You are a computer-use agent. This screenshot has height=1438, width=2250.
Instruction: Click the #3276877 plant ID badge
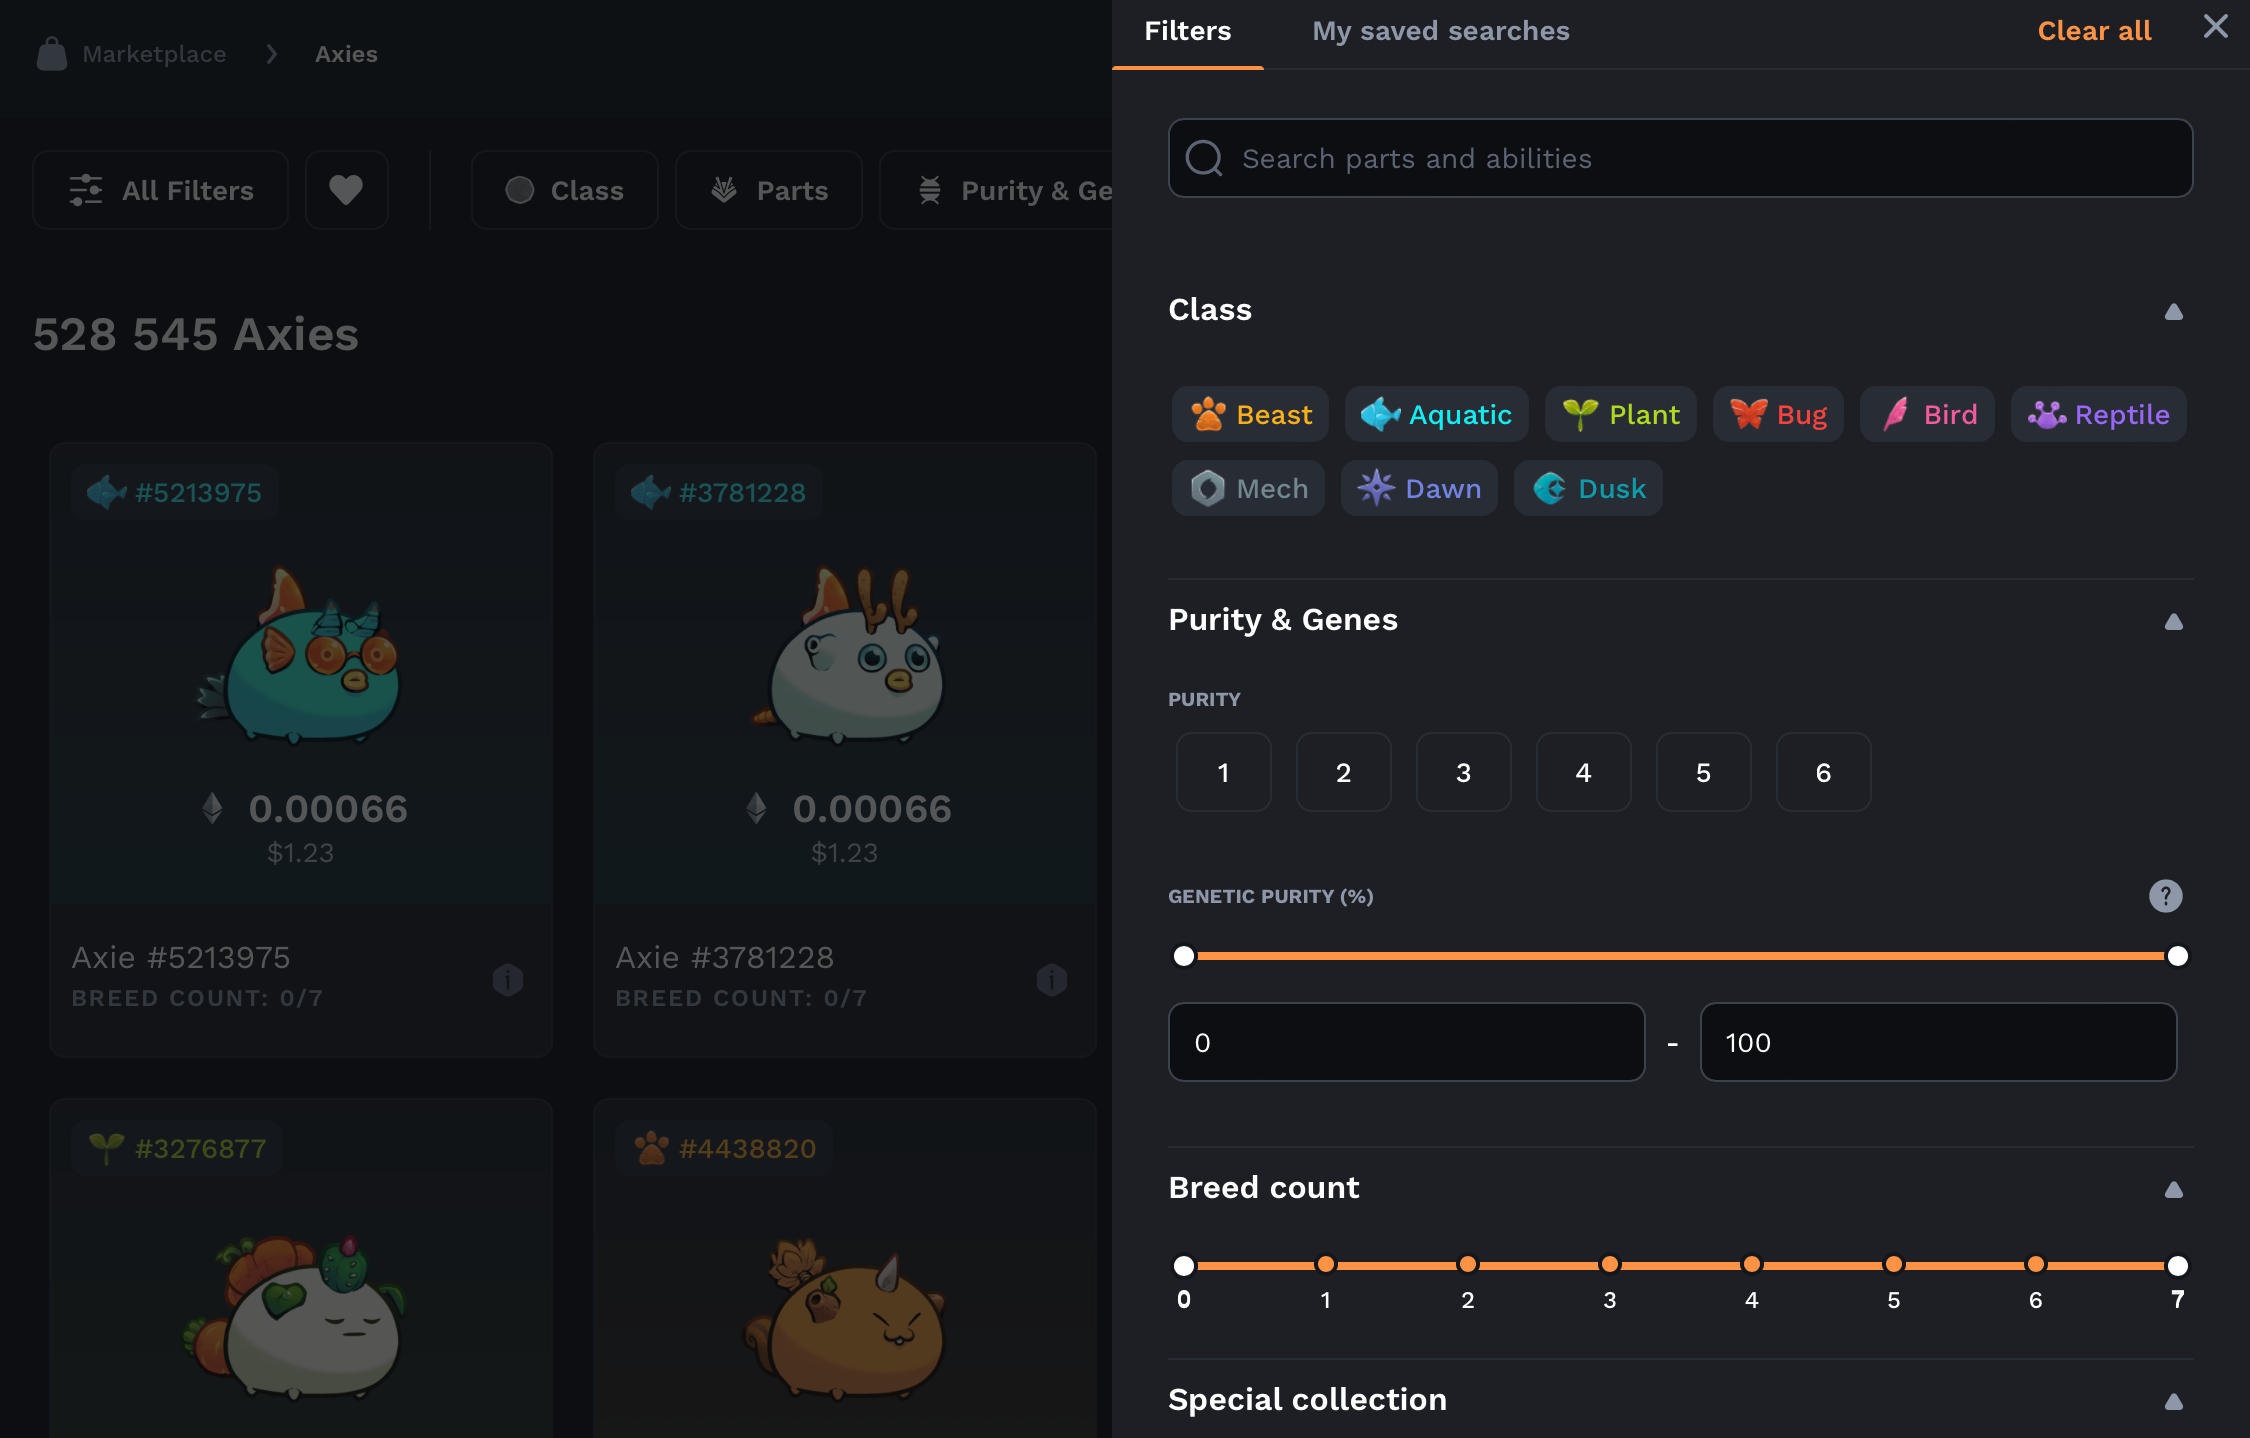(176, 1148)
